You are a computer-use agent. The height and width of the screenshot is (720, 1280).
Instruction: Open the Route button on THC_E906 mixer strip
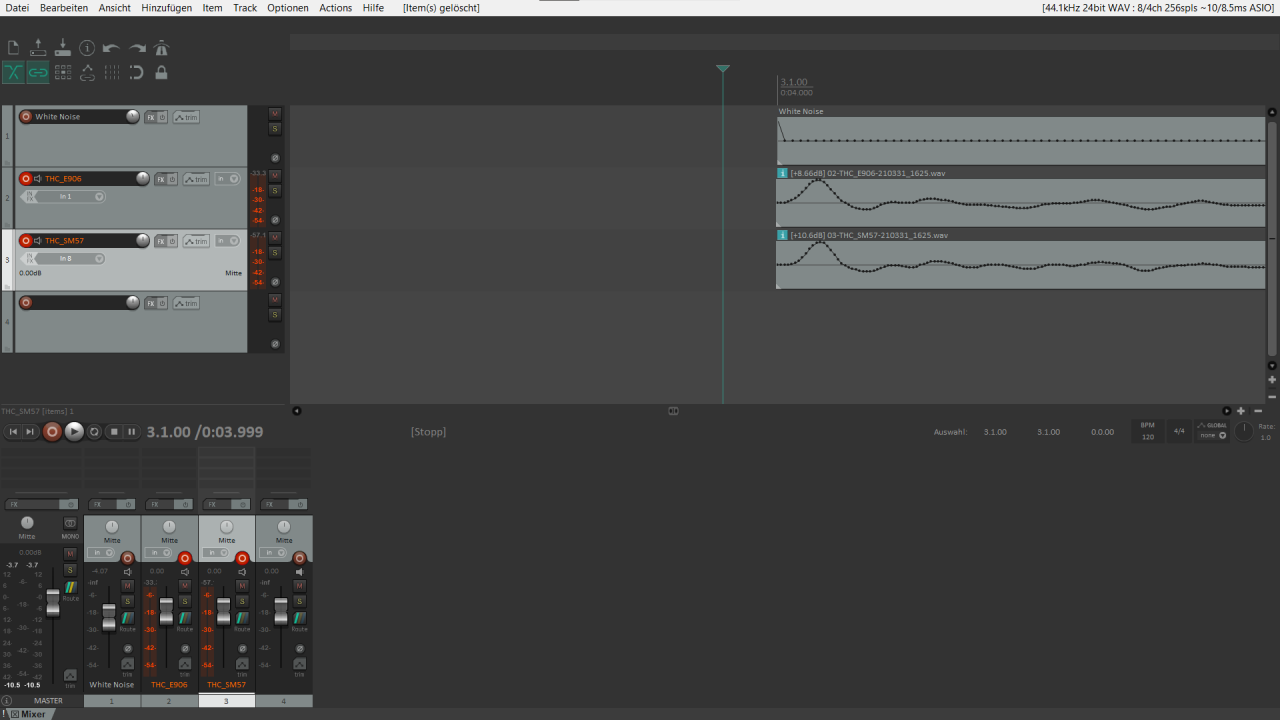point(184,620)
